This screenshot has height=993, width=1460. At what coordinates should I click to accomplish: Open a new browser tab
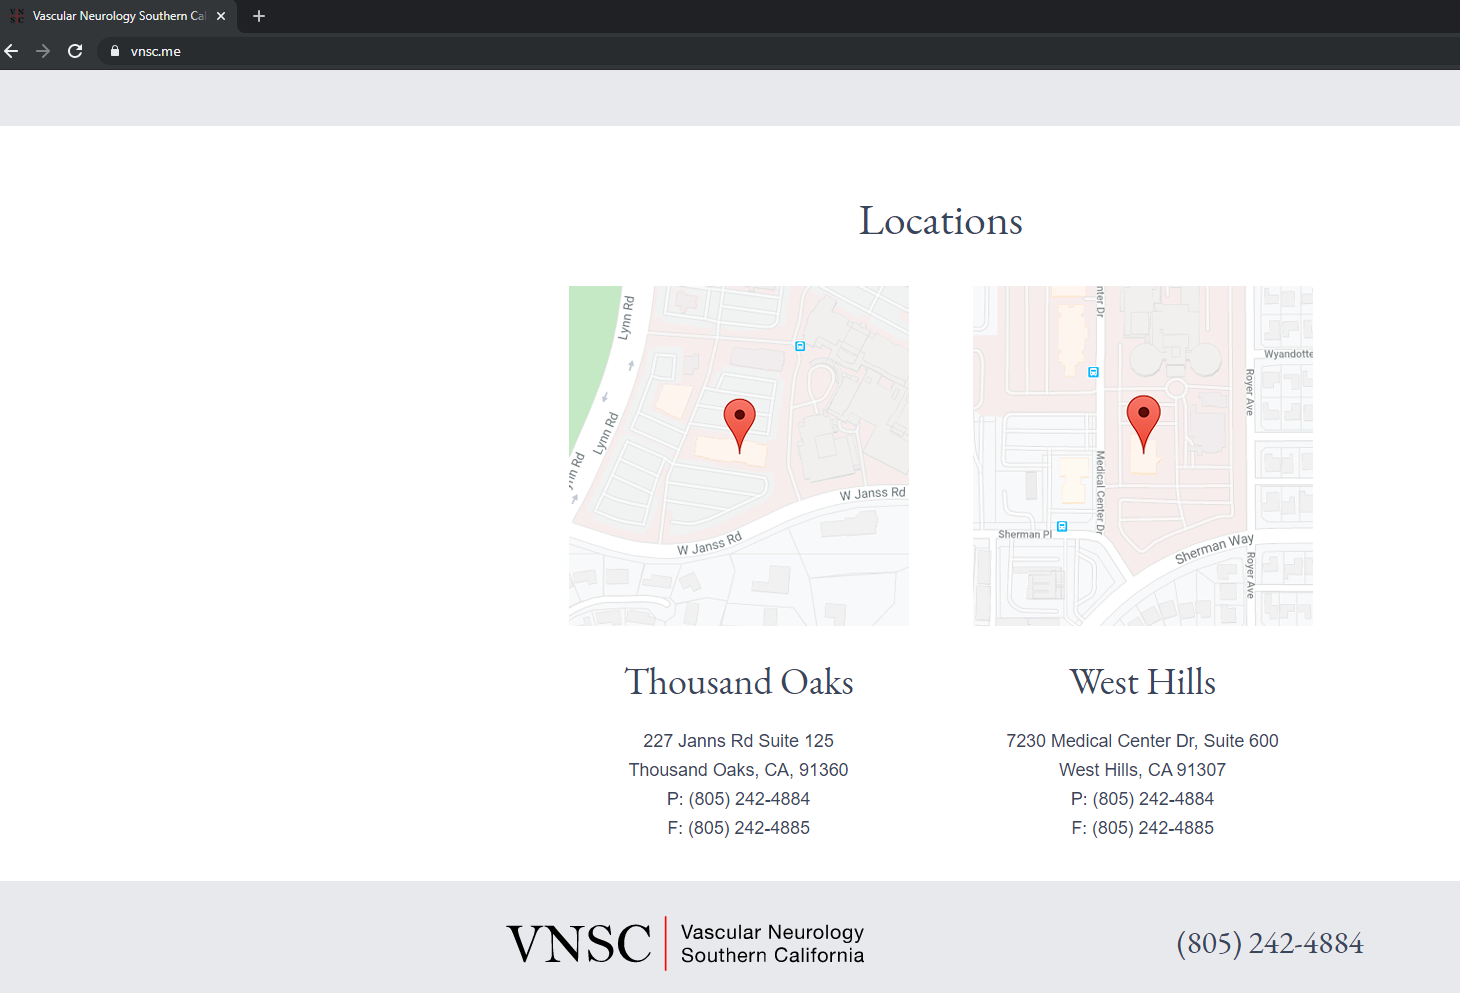coord(259,16)
